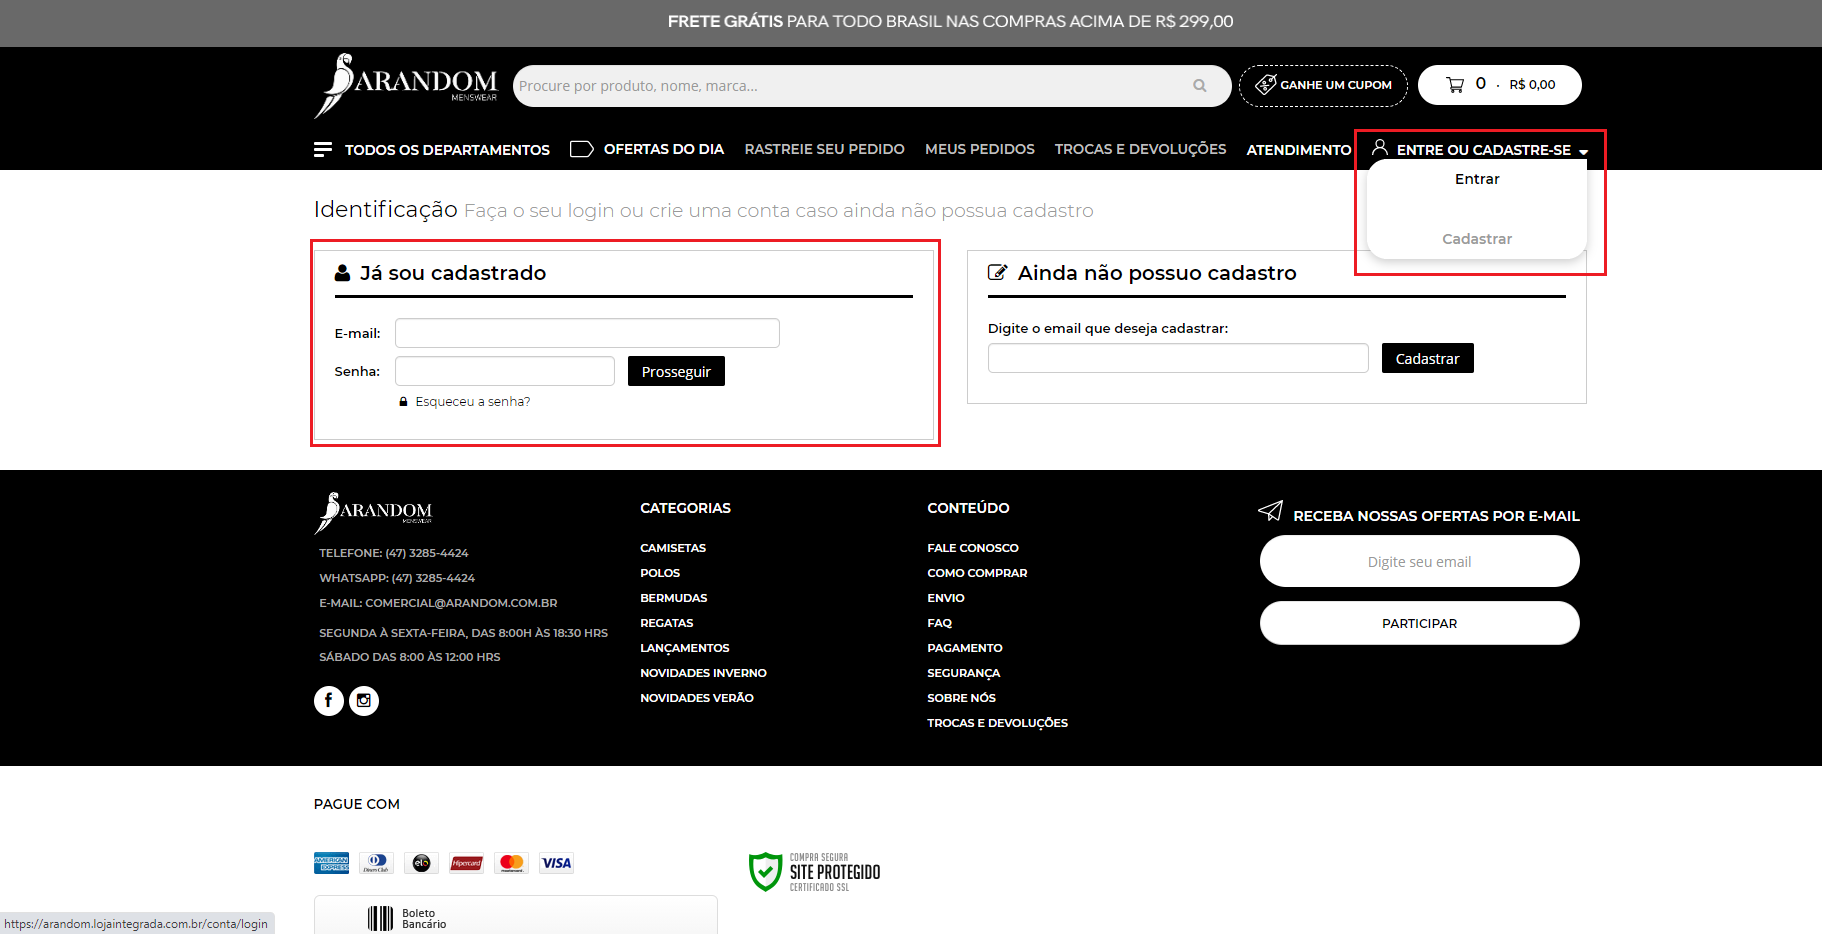The image size is (1822, 935).
Task: Click the Visa payment card icon
Action: (556, 863)
